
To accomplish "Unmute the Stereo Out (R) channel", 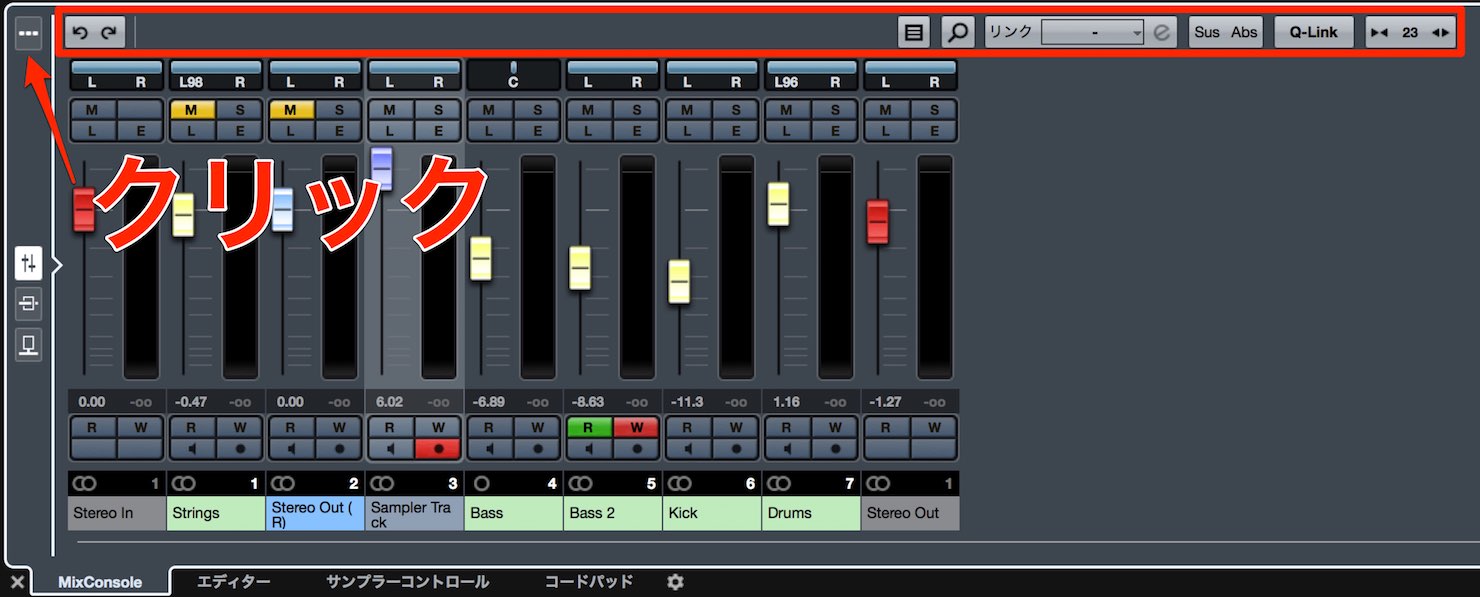I will click(x=291, y=110).
